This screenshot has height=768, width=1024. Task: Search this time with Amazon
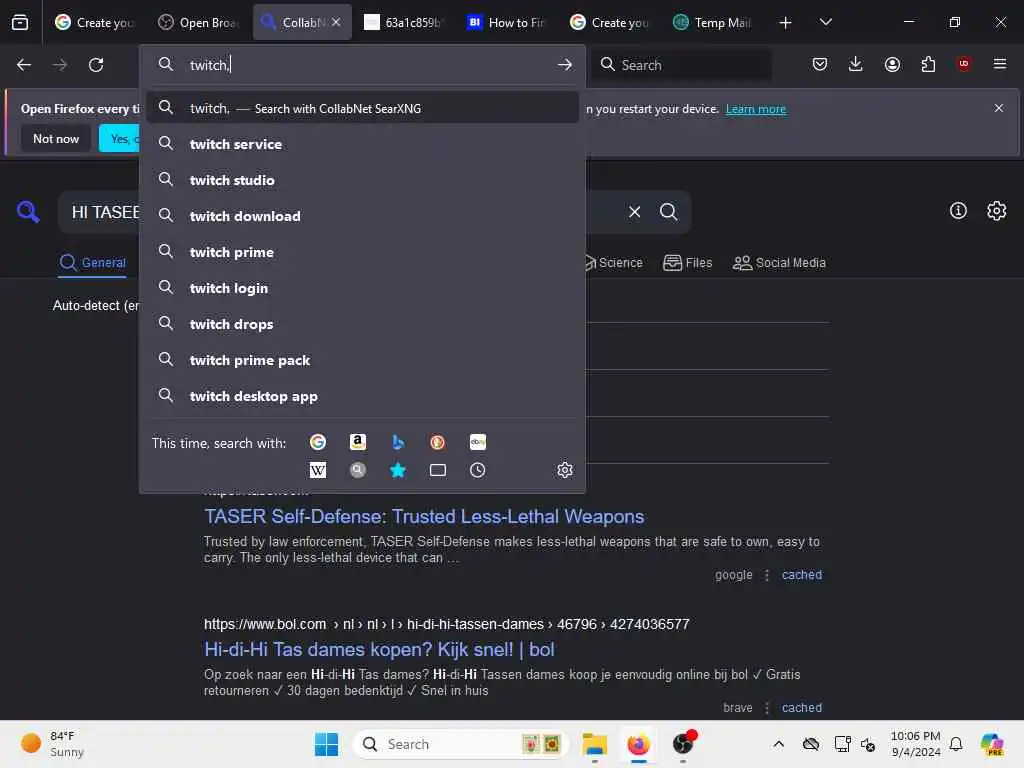point(357,442)
